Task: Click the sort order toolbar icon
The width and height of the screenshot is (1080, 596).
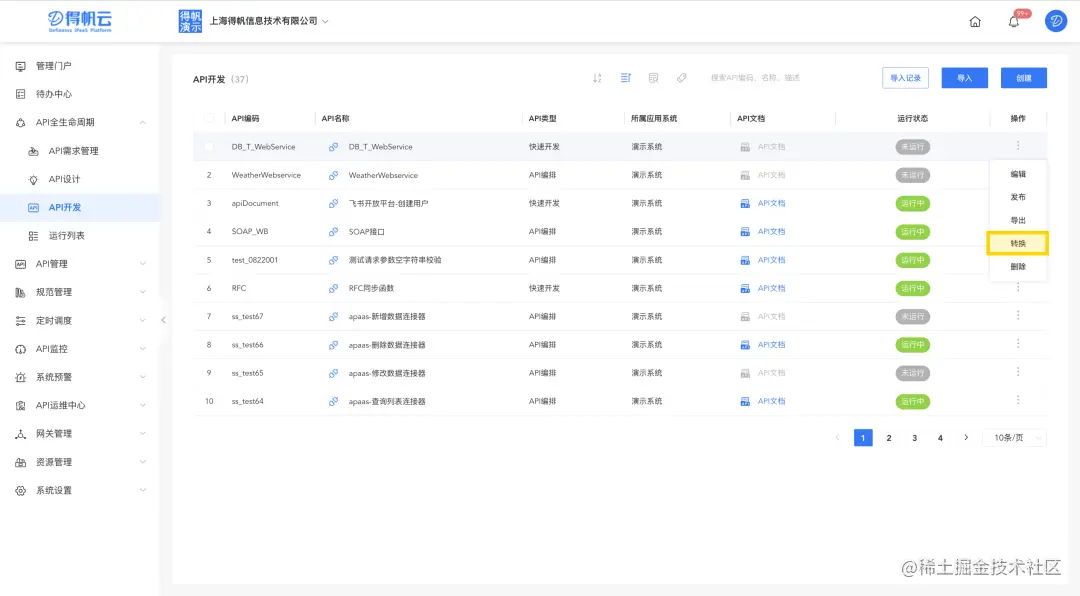Action: tap(597, 78)
